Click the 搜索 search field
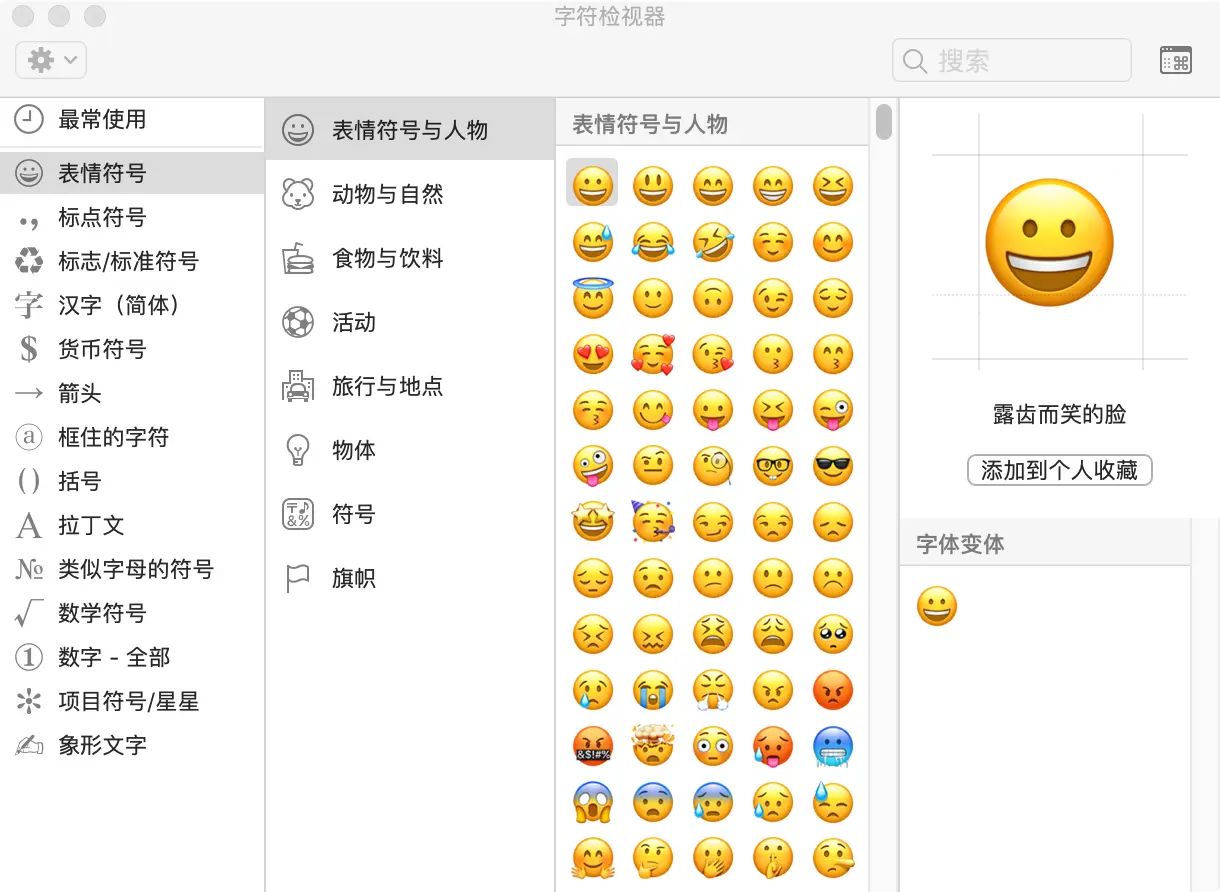This screenshot has width=1220, height=892. [x=1011, y=60]
